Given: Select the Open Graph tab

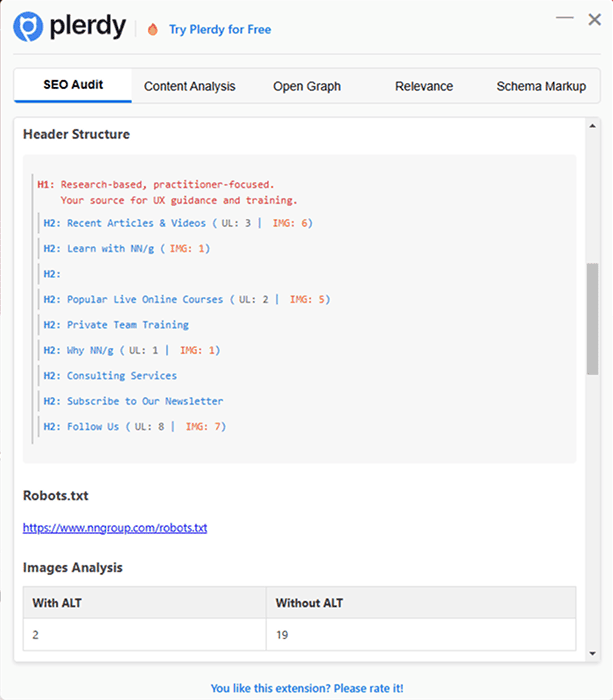Looking at the screenshot, I should point(307,86).
